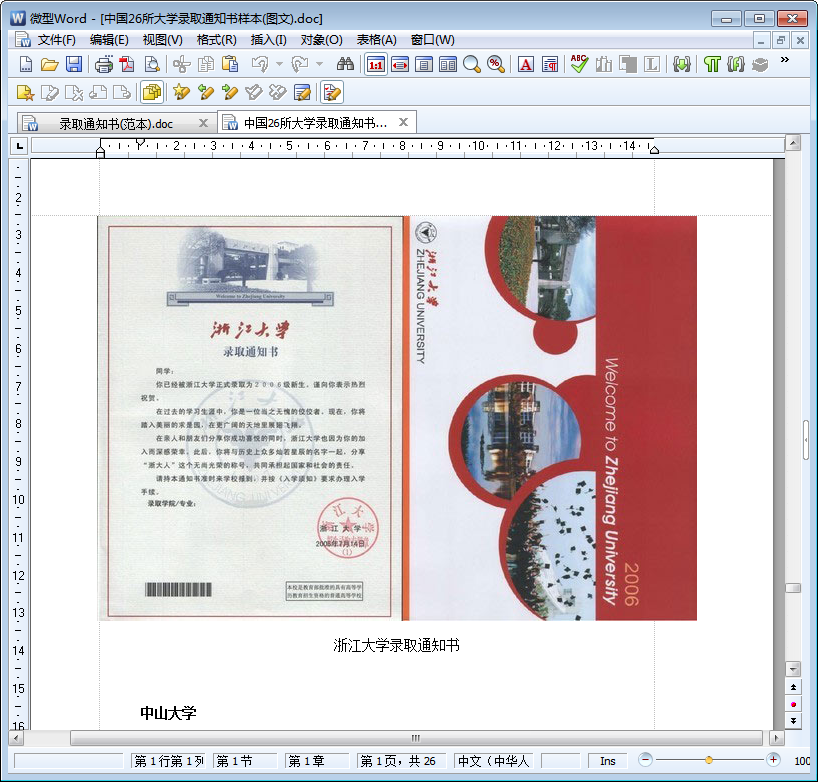Toggle the document markup pencil icon
This screenshot has width=818, height=782.
pos(332,92)
